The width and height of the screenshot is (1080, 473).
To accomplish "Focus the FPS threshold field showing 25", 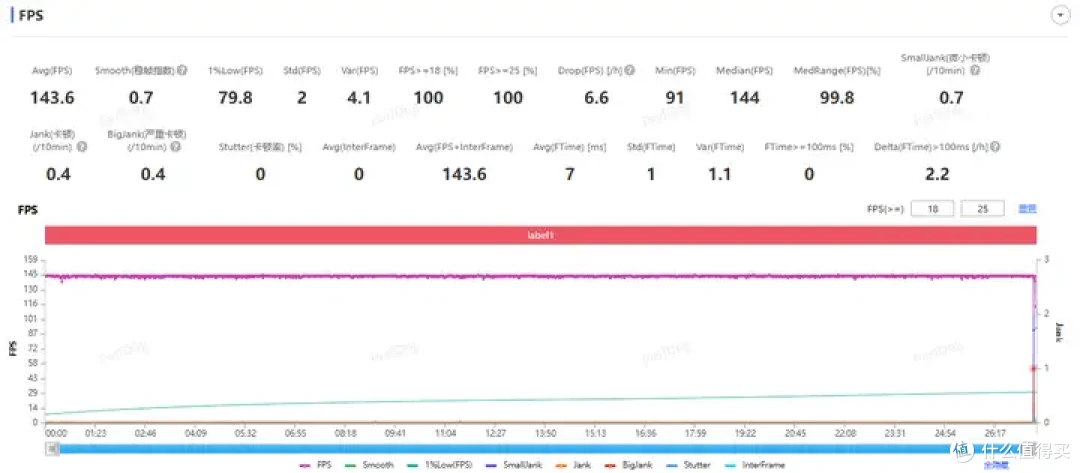I will point(982,208).
